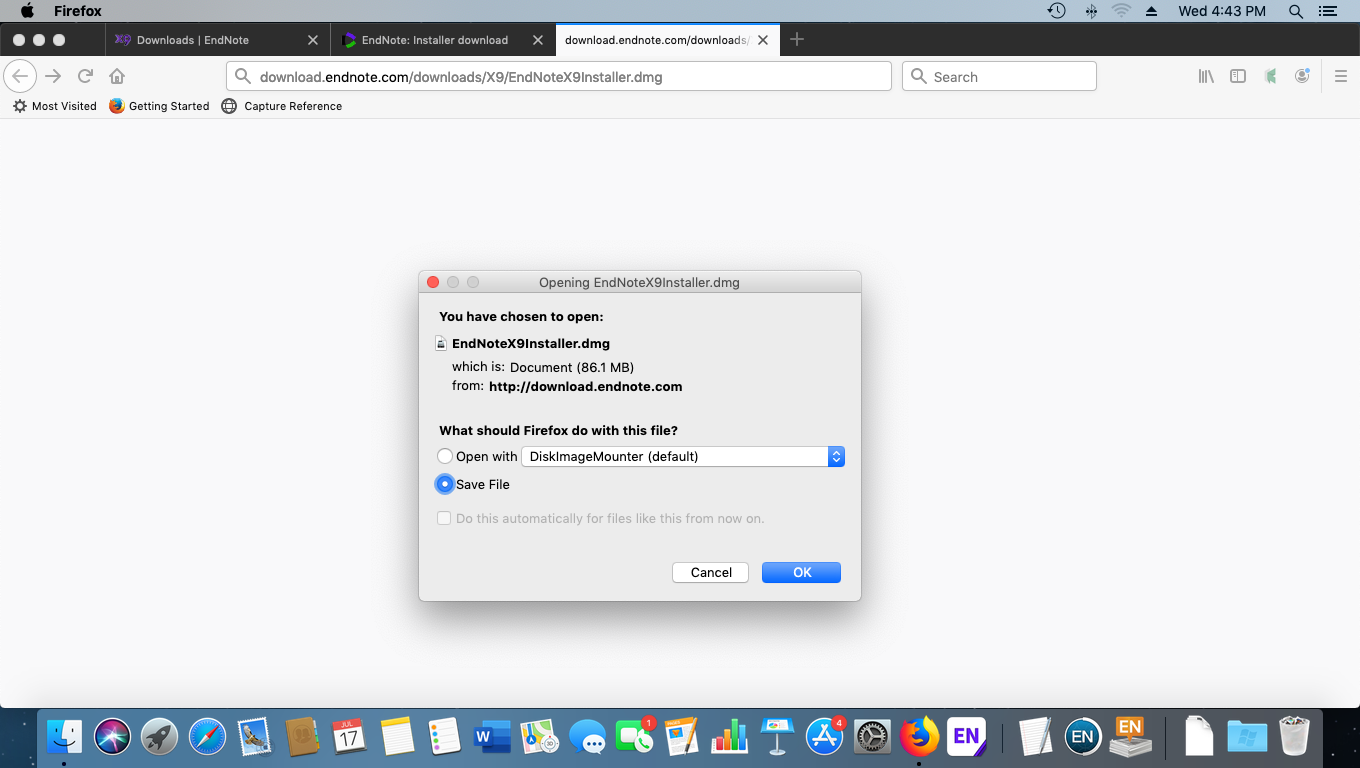Open the Apple menu
The height and width of the screenshot is (768, 1360).
coord(27,11)
